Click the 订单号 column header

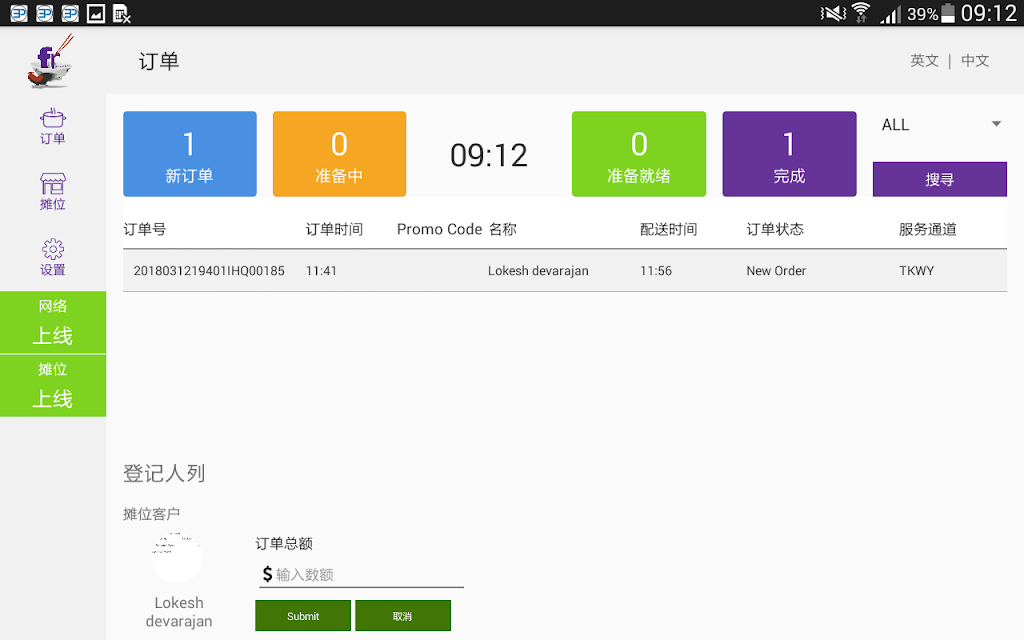click(x=144, y=229)
